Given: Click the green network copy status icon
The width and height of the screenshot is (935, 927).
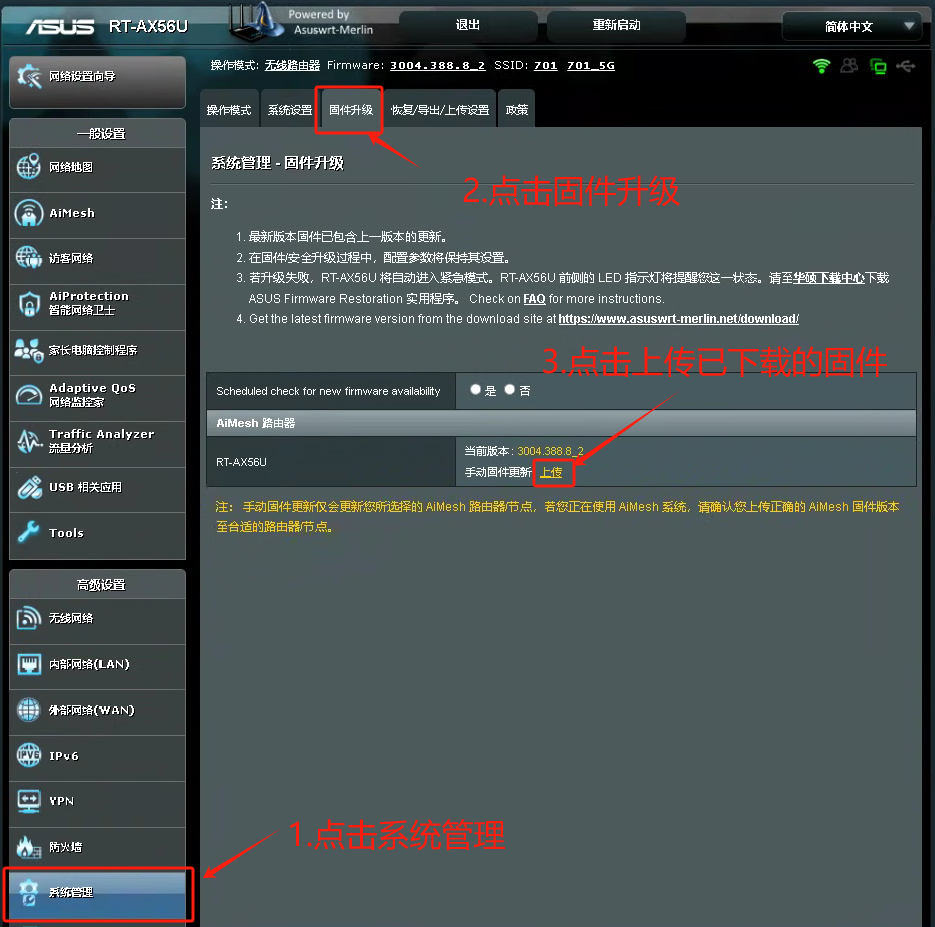Looking at the screenshot, I should pos(878,66).
